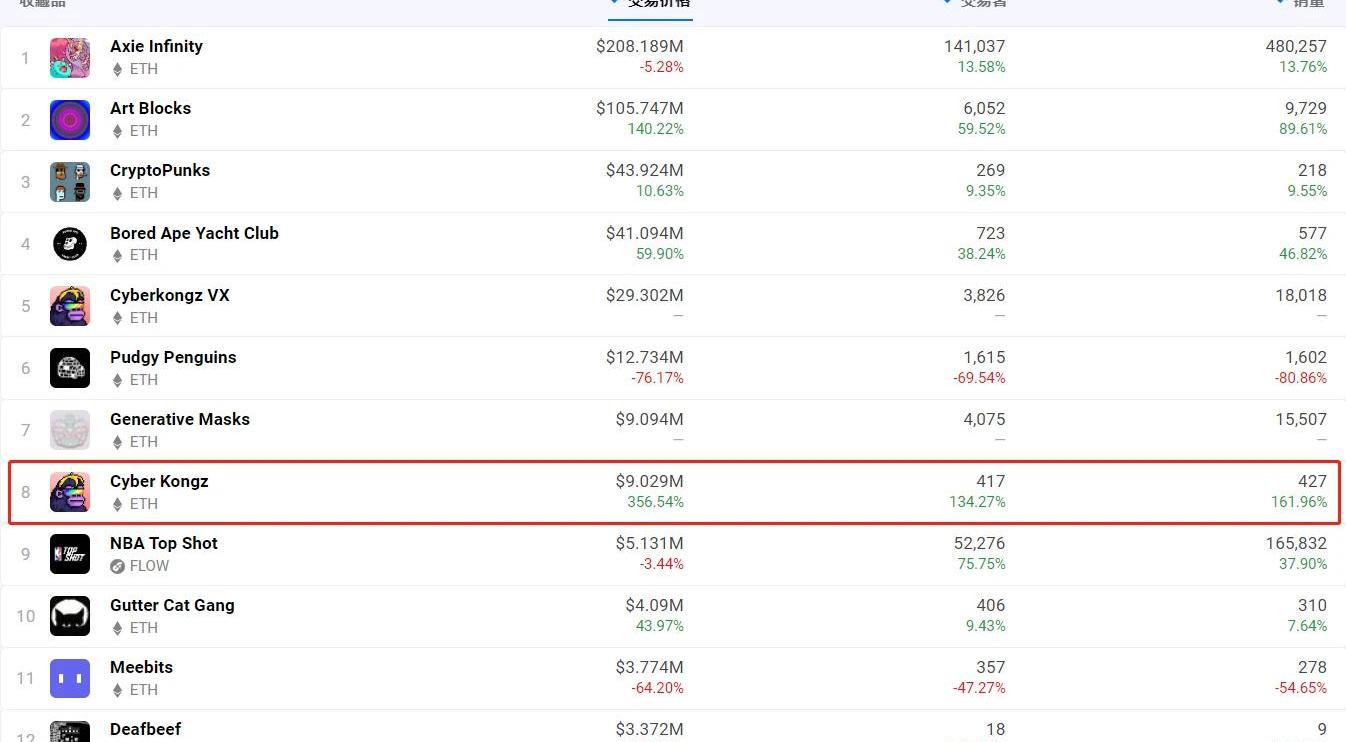1346x742 pixels.
Task: Click the ETH symbol under Generative Masks
Action: [x=117, y=442]
